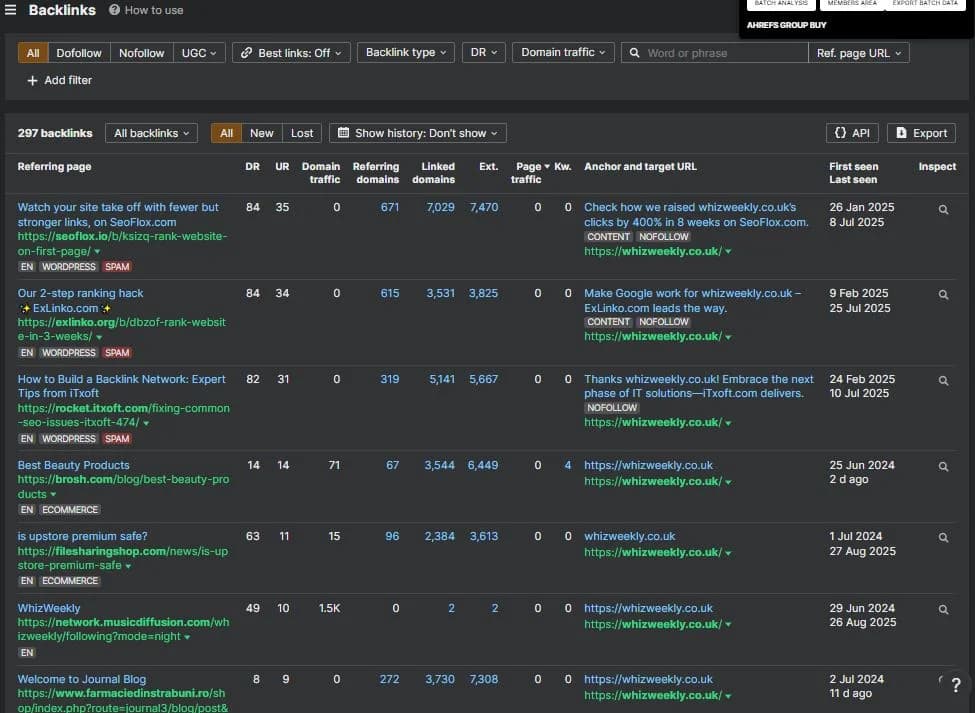Click Add filter
This screenshot has height=713, width=975.
(60, 81)
